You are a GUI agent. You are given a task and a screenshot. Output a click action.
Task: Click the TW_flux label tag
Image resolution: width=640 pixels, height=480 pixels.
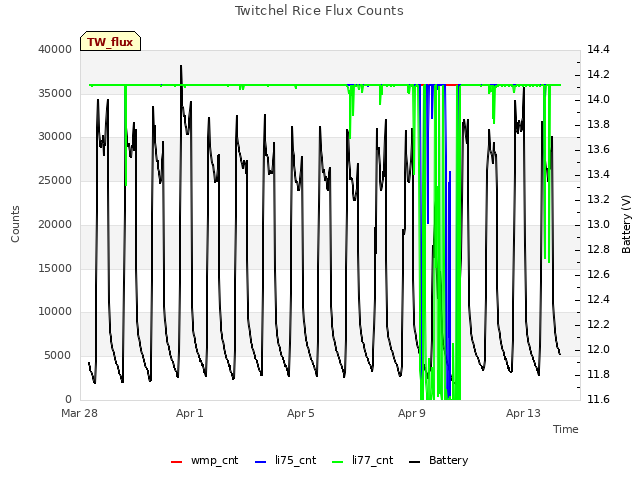pyautogui.click(x=110, y=41)
